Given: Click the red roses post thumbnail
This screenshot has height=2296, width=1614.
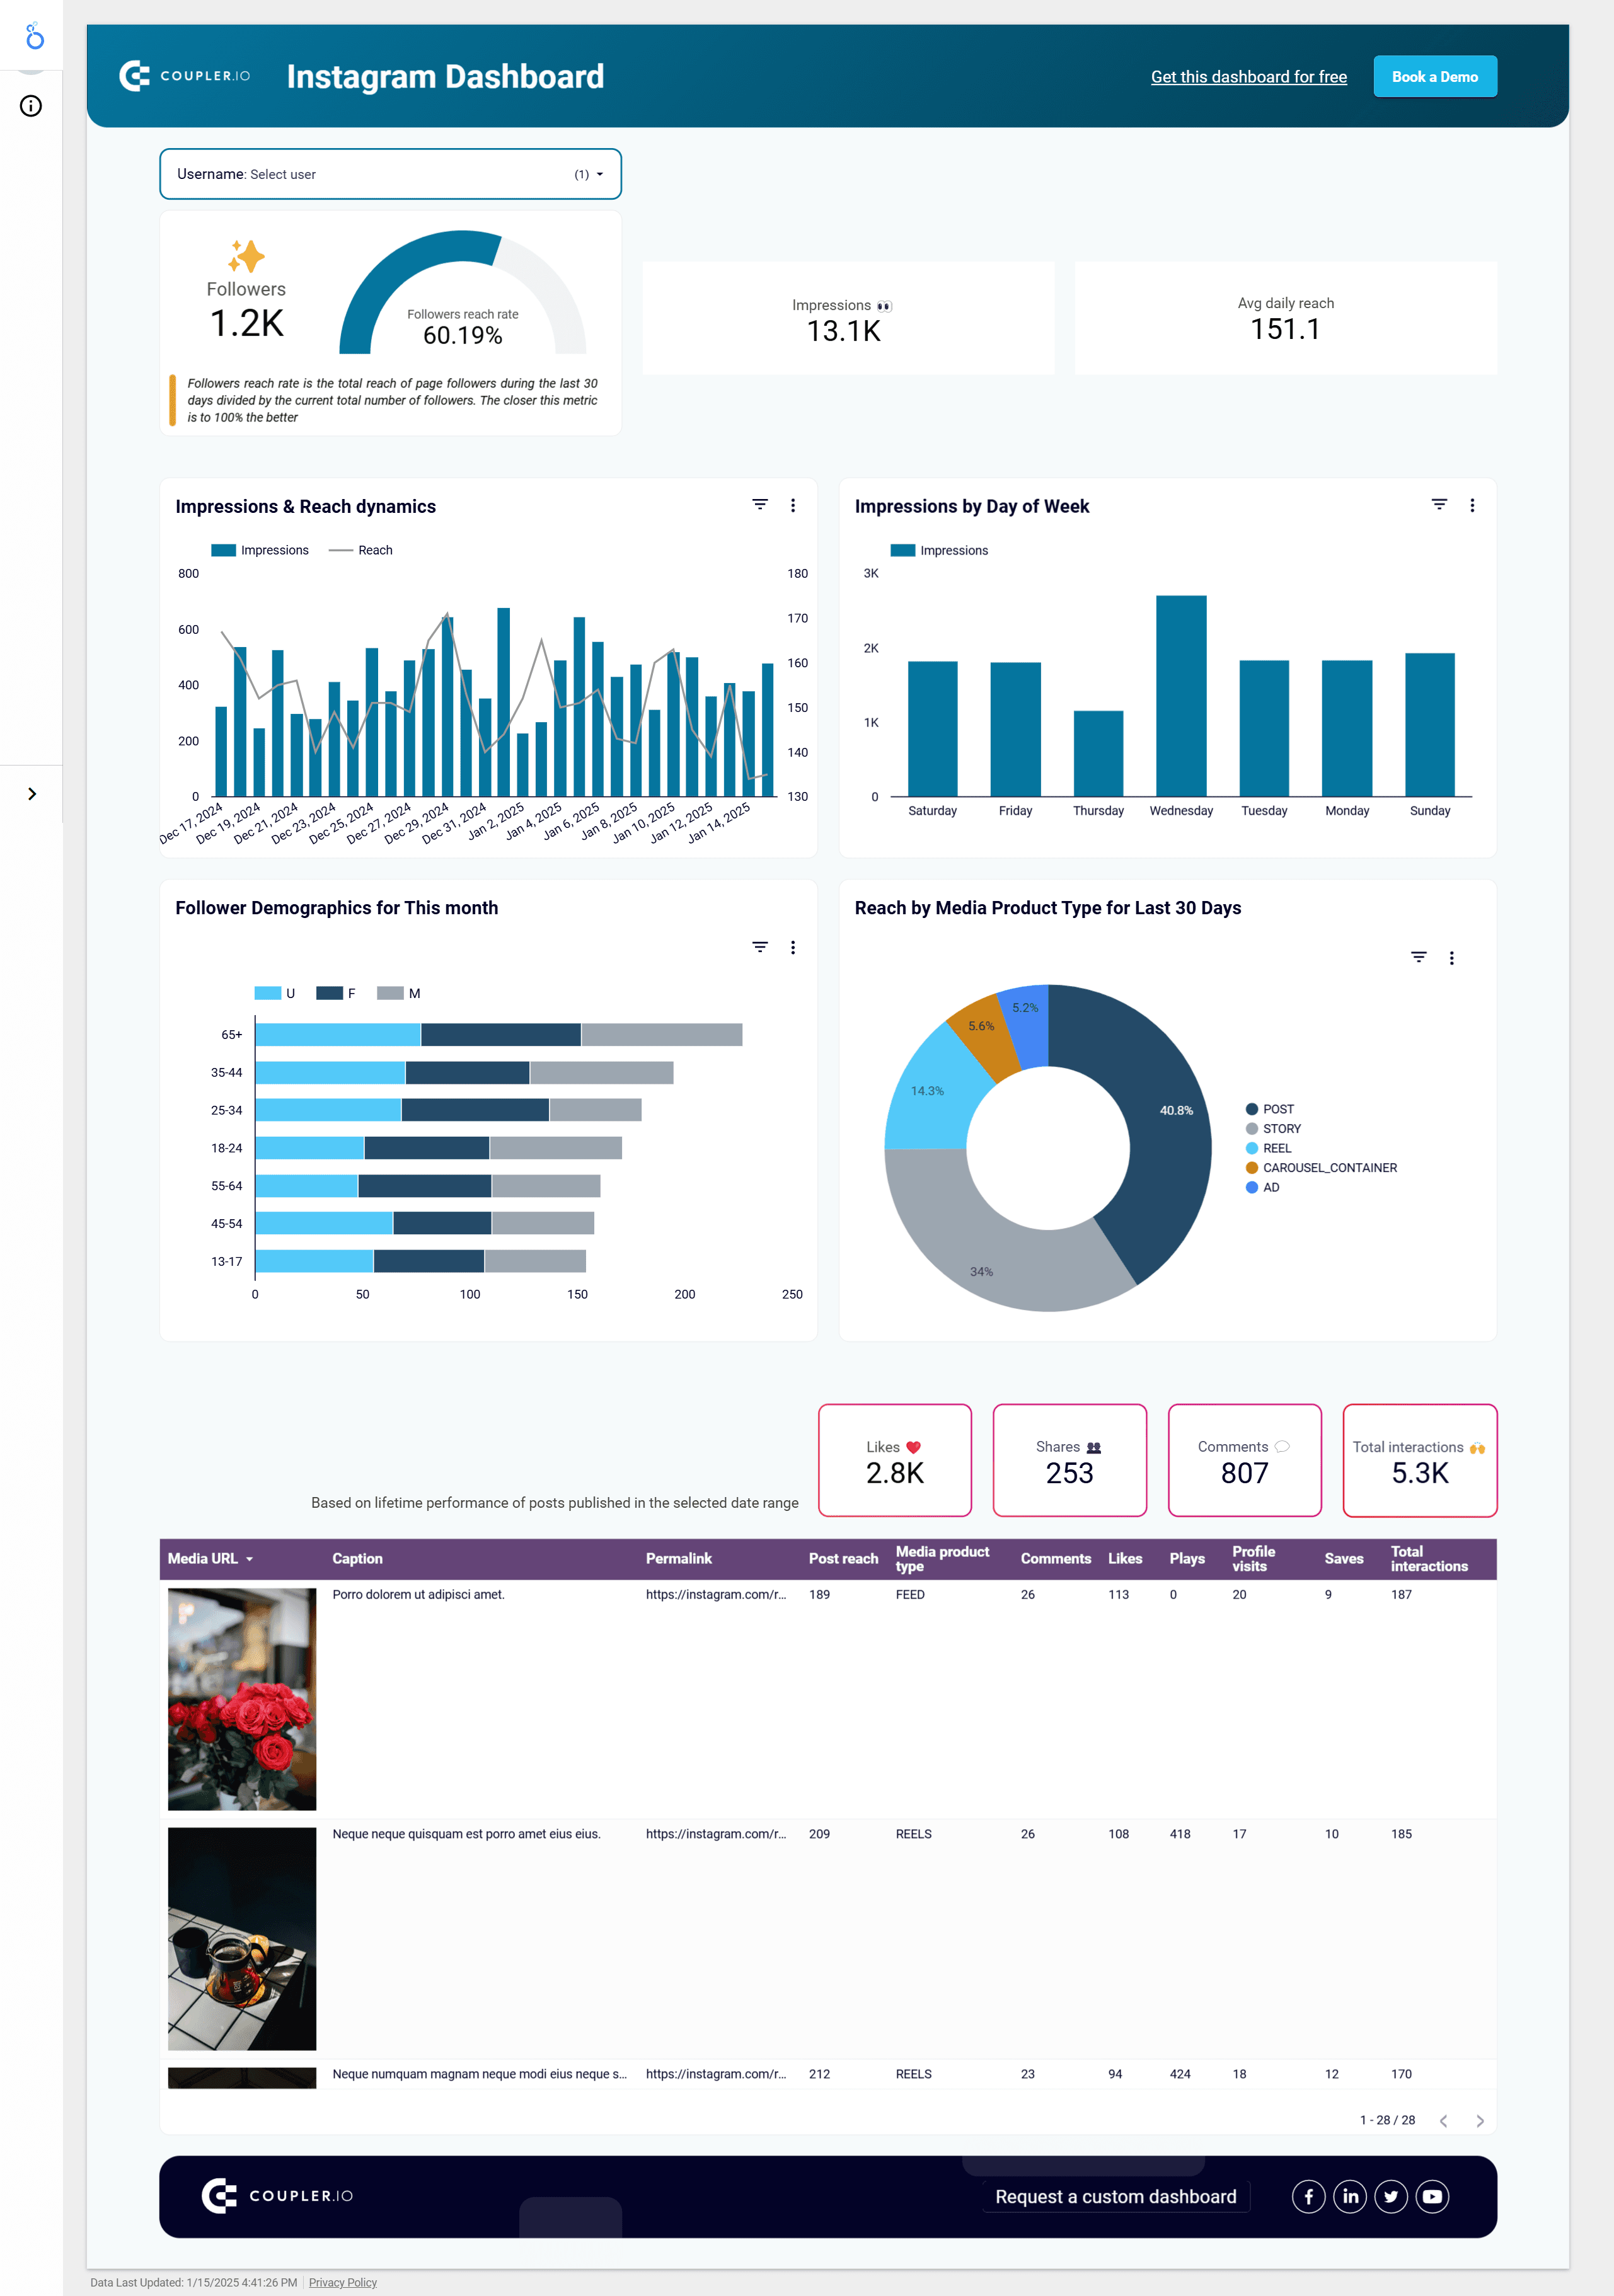Looking at the screenshot, I should click(242, 1698).
